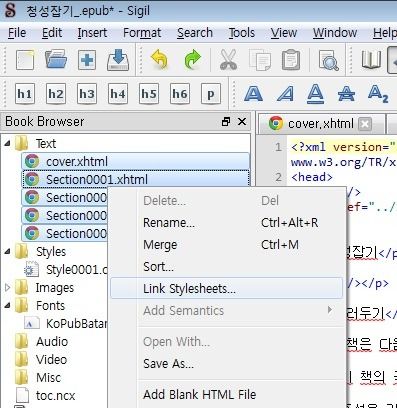Open the File menu

tap(17, 33)
